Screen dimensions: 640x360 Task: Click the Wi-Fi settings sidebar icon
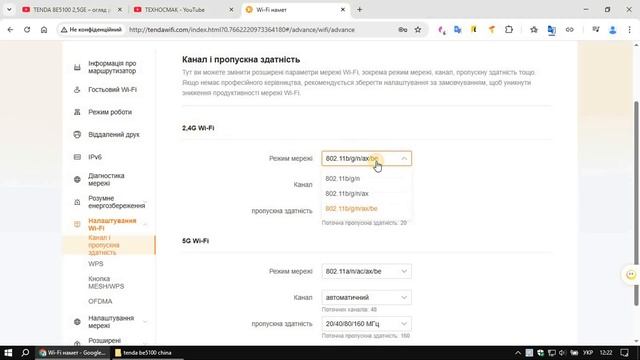click(x=77, y=224)
